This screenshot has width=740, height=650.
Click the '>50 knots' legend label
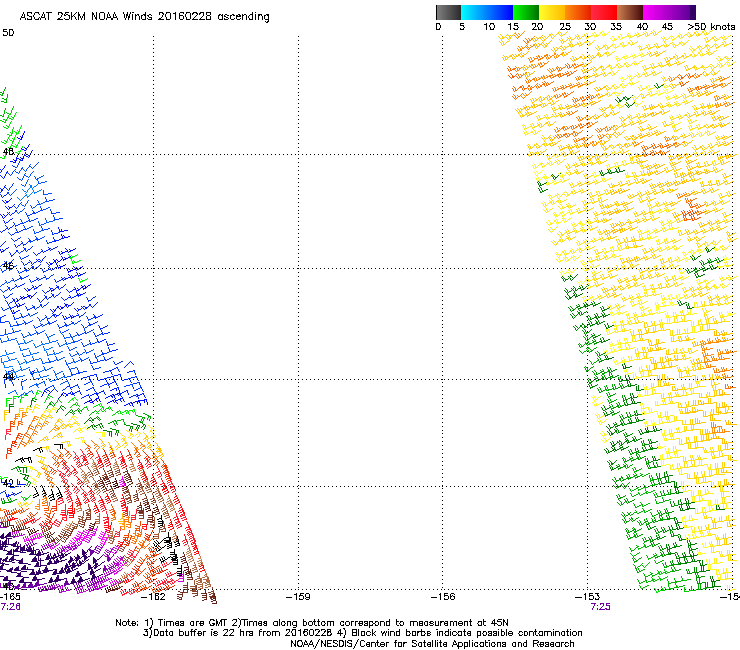point(711,27)
